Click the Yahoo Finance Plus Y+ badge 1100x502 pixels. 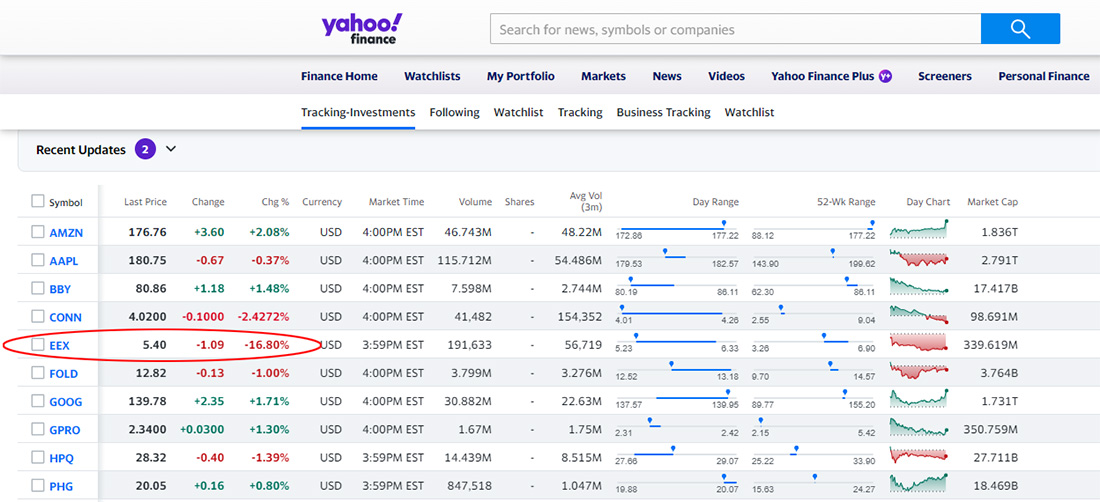pyautogui.click(x=885, y=76)
